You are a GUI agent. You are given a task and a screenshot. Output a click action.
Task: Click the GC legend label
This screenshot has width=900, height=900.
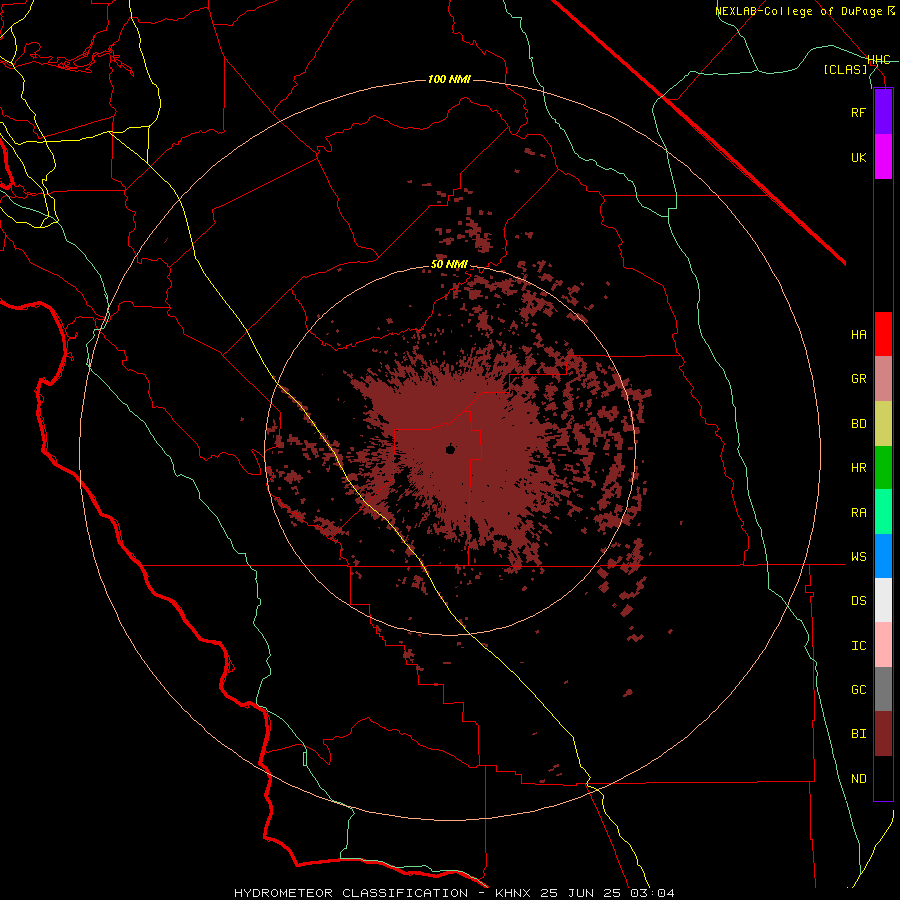(858, 690)
